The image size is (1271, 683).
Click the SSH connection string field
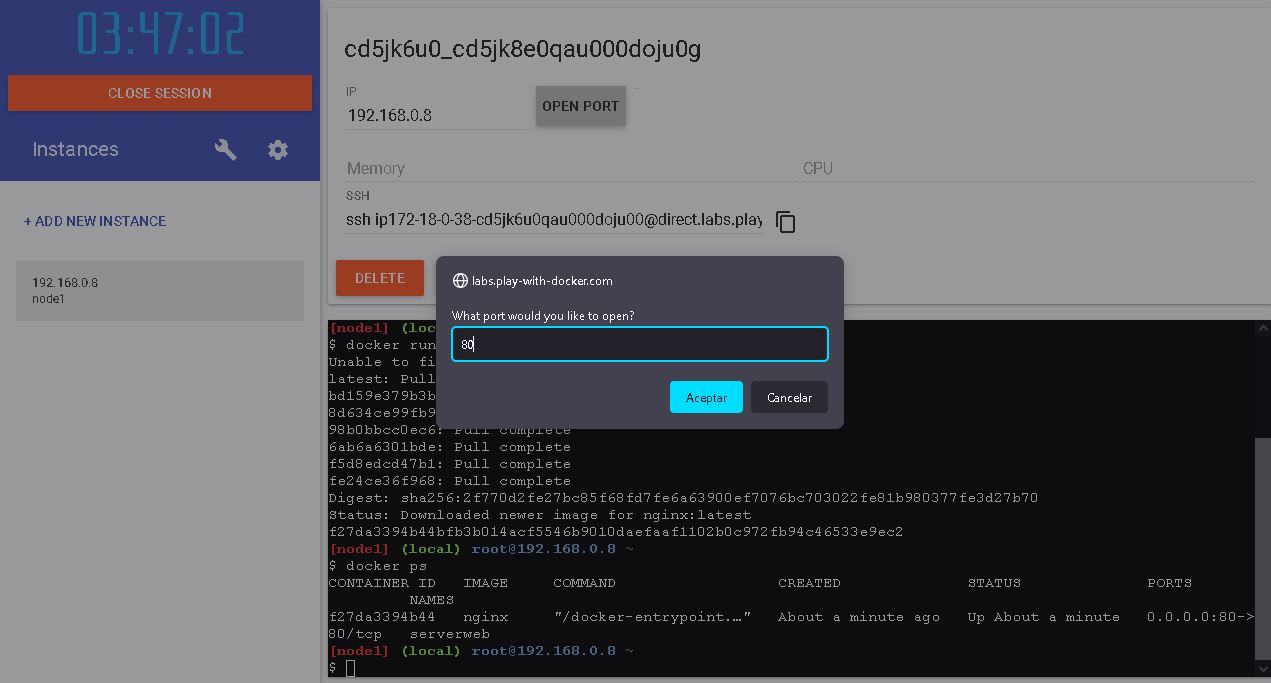click(554, 220)
